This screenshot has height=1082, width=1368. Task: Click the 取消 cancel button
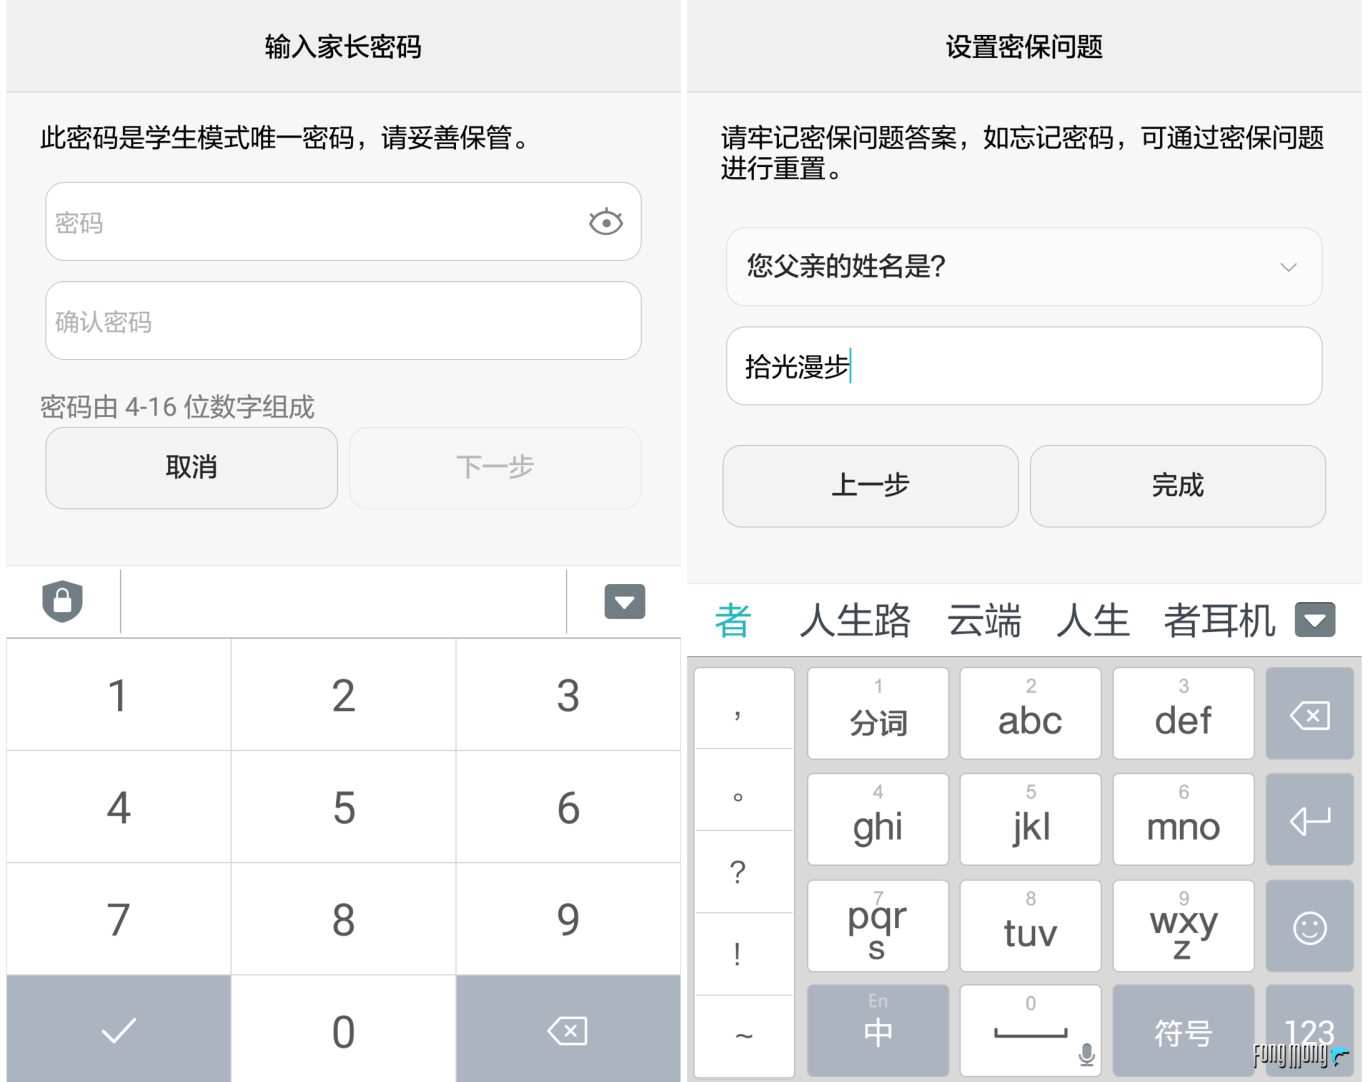pyautogui.click(x=191, y=468)
